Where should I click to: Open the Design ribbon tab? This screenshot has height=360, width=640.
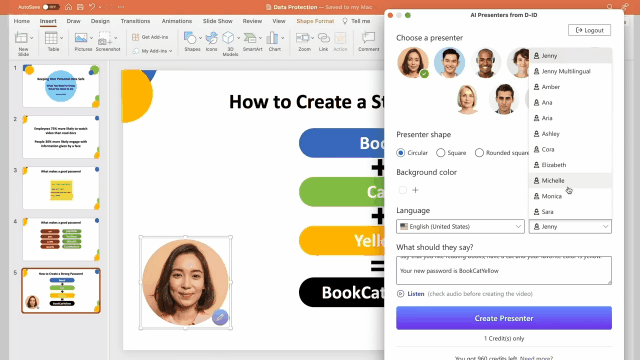[x=100, y=21]
